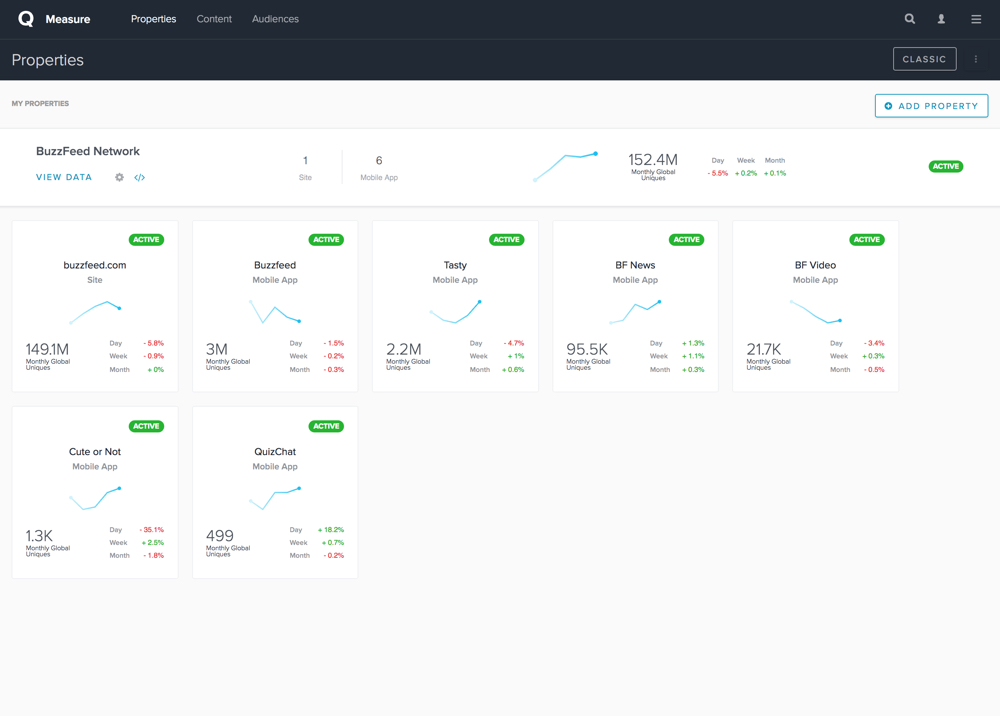Click the Active badge on BF Video card
The height and width of the screenshot is (716, 1000).
[x=867, y=240]
